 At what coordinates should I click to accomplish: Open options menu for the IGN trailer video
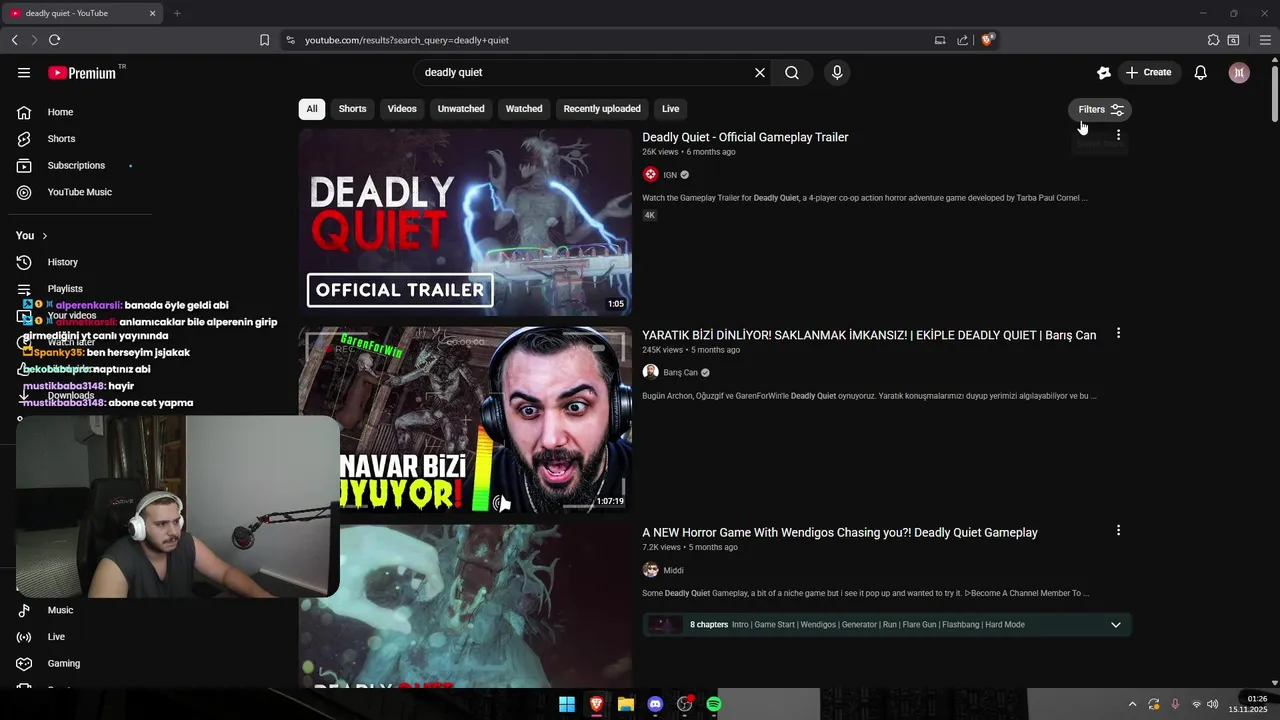(1118, 135)
